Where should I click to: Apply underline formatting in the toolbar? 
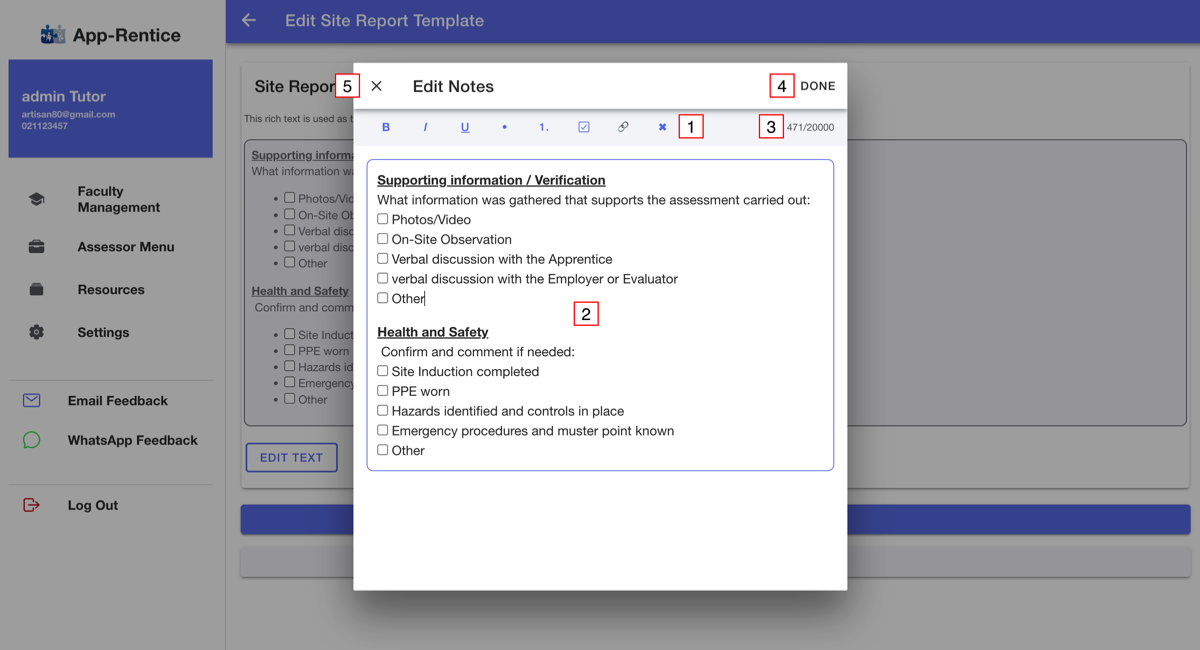[x=465, y=127]
